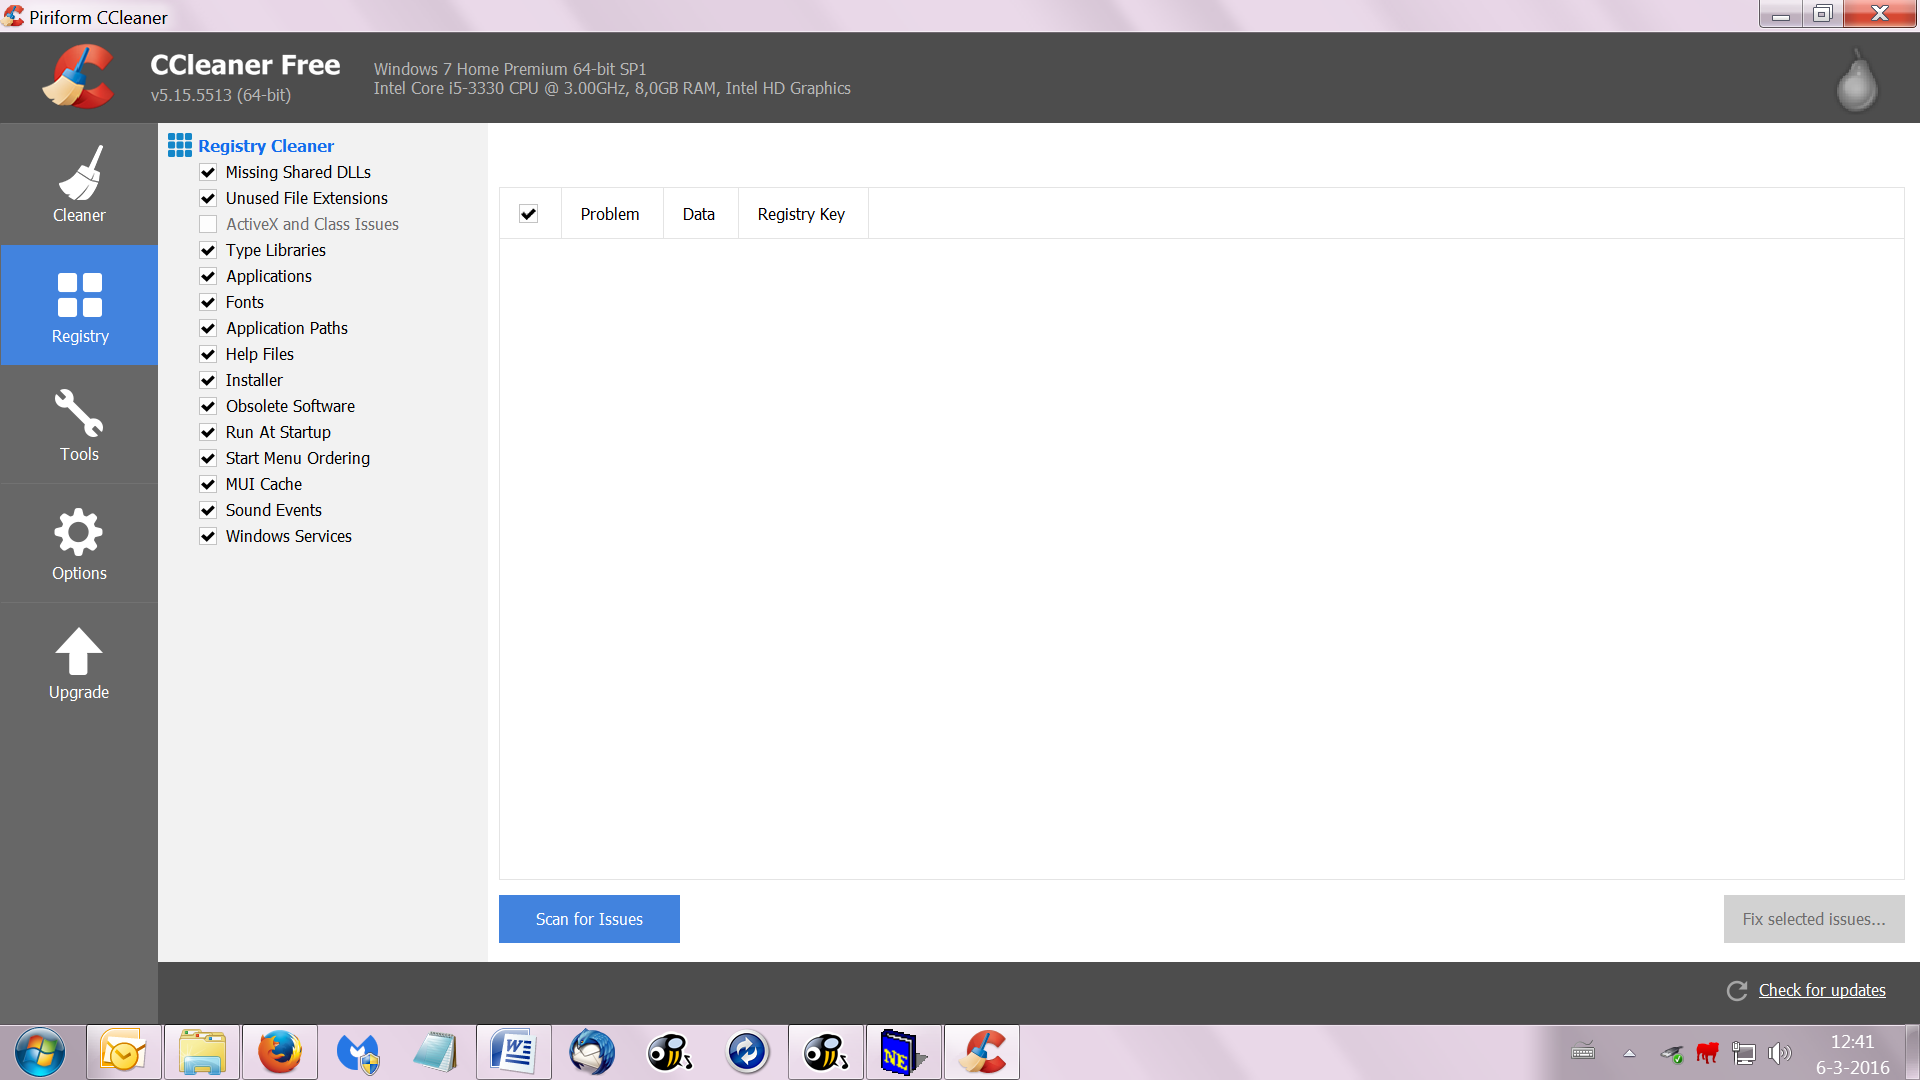The width and height of the screenshot is (1920, 1080).
Task: Click the Show desktop strip
Action: point(1912,1052)
